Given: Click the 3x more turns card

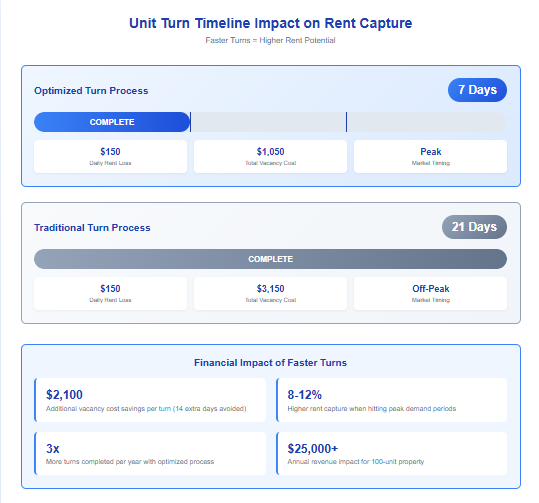Looking at the screenshot, I should pos(150,453).
